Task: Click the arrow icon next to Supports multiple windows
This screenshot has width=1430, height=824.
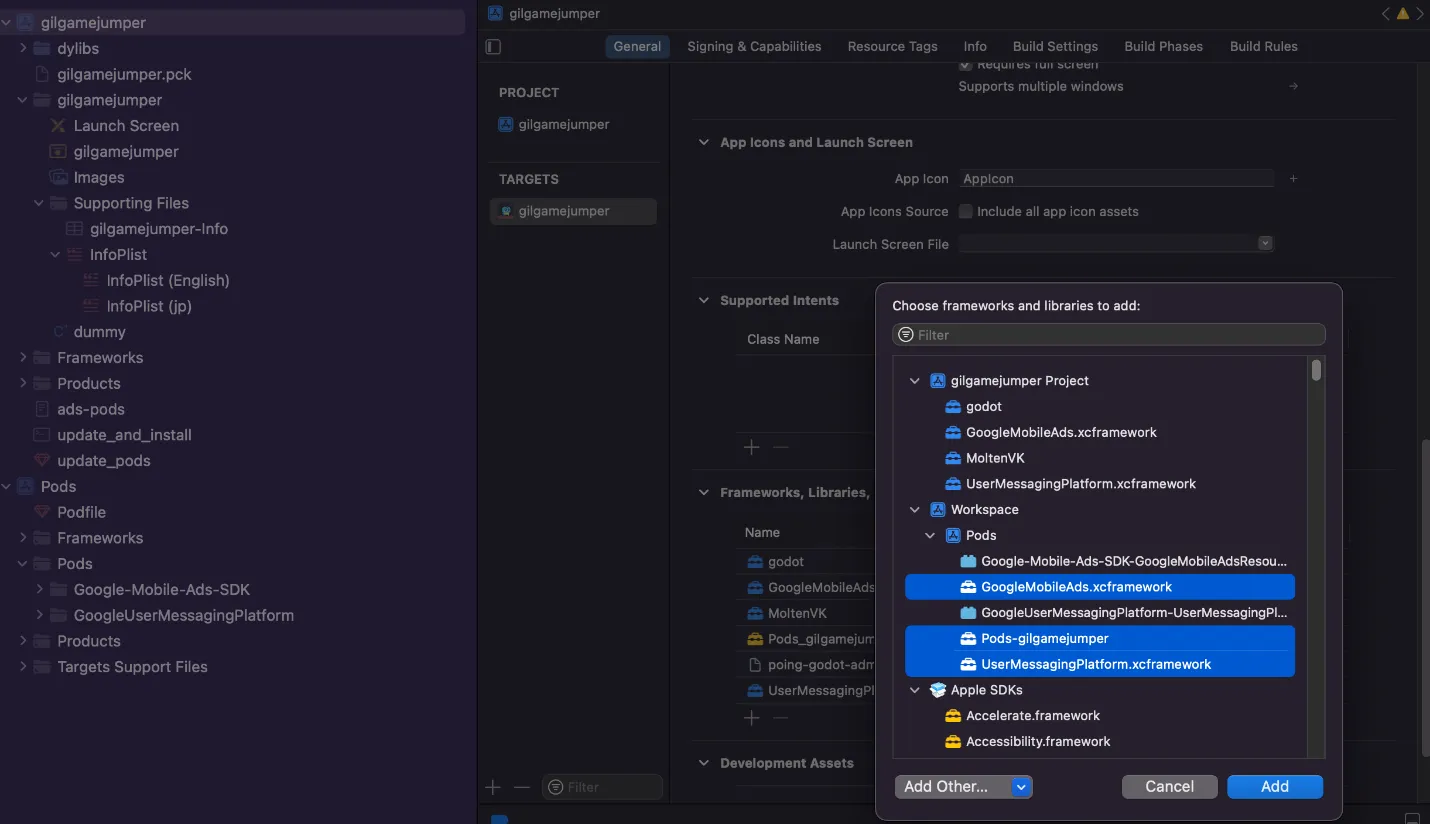Action: (1293, 87)
